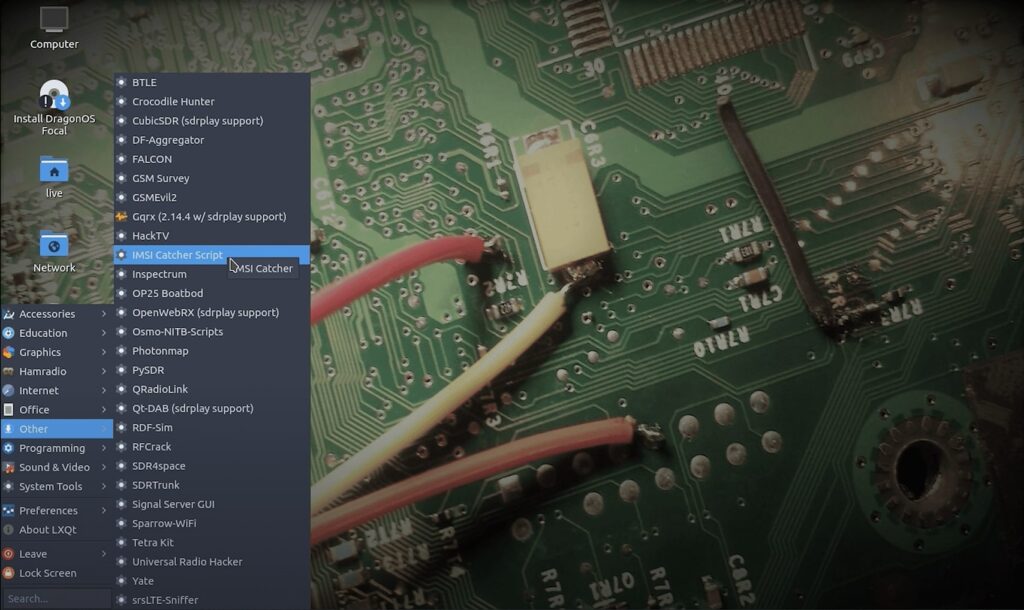Open Crocodile Hunter from the list

tap(173, 102)
